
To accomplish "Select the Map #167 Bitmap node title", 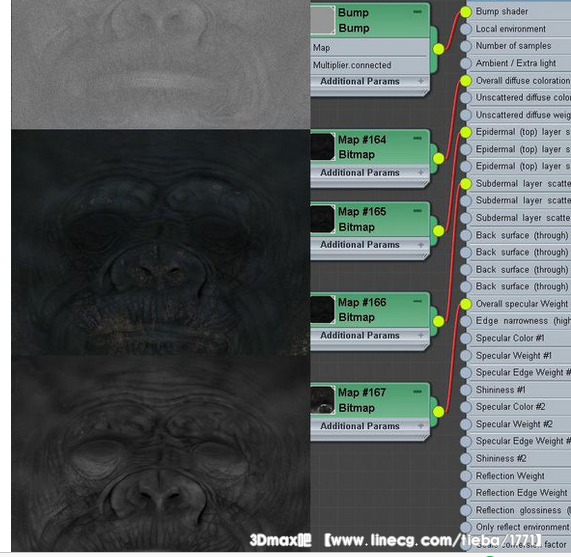I will [x=370, y=400].
